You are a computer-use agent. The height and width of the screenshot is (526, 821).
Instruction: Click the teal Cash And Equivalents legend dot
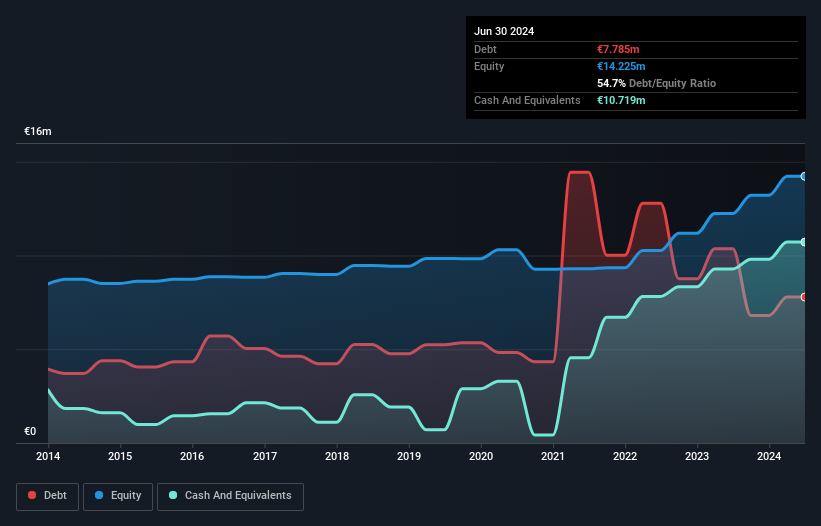(173, 495)
